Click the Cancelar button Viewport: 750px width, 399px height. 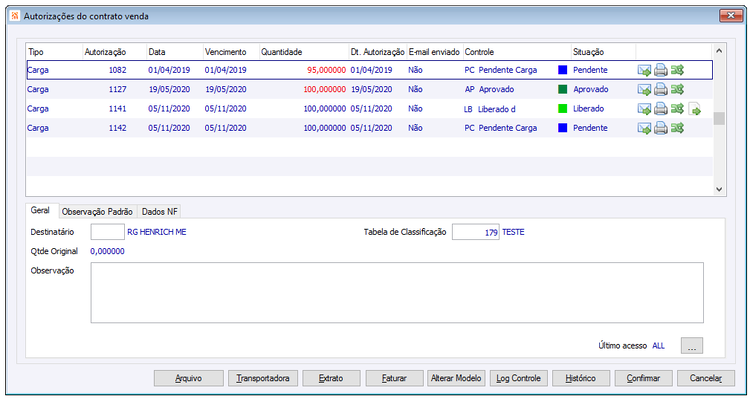pos(706,378)
